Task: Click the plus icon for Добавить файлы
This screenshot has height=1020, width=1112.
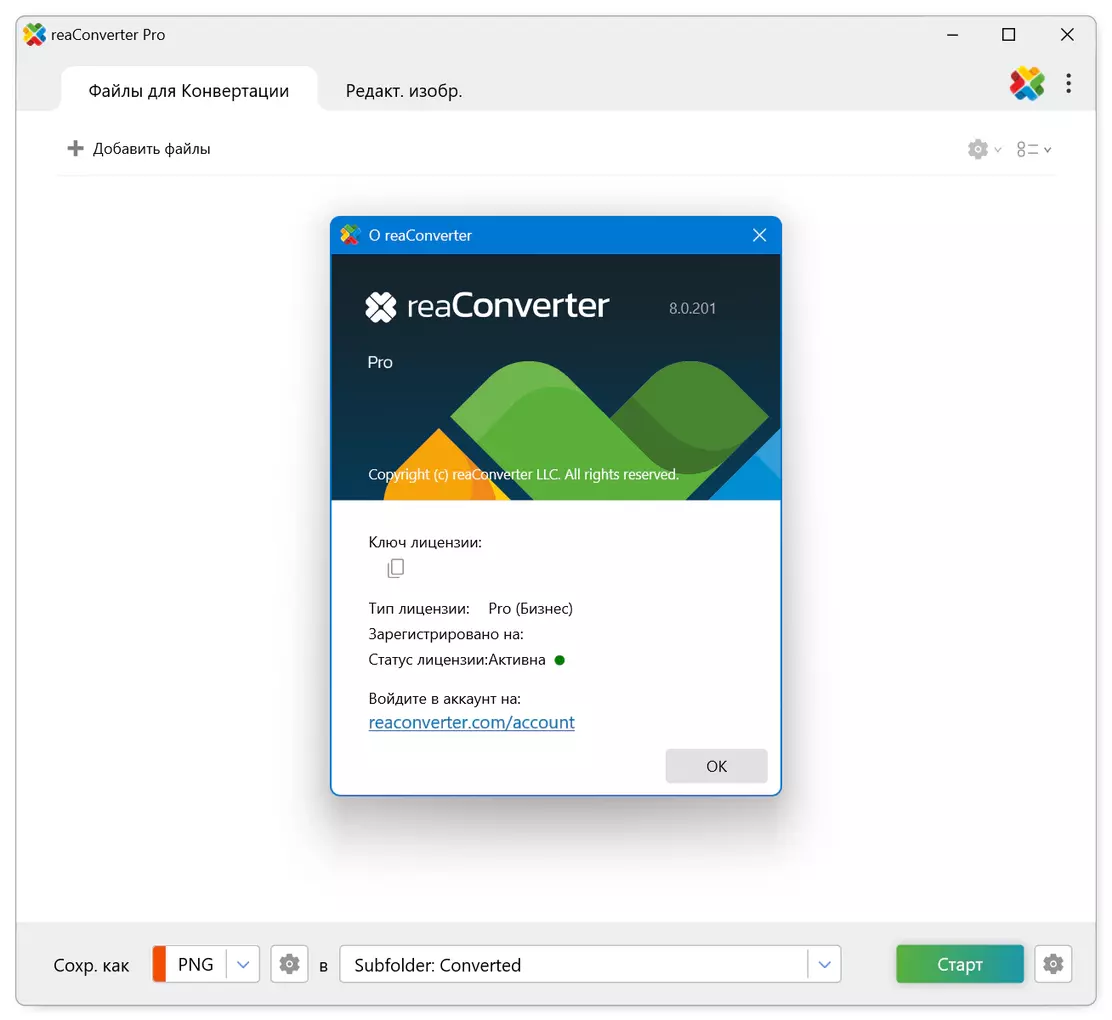Action: pos(75,149)
